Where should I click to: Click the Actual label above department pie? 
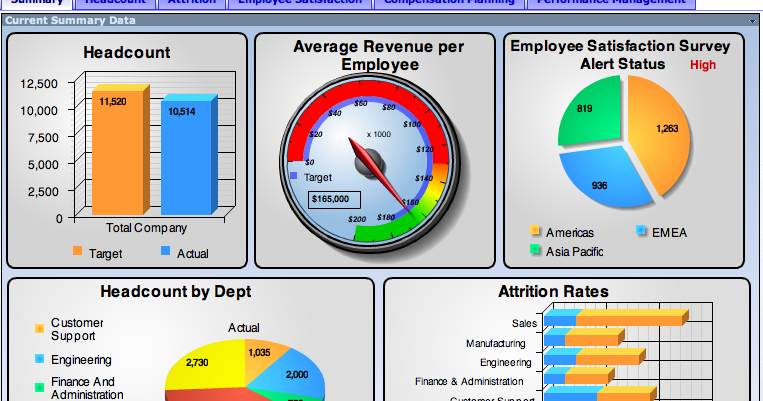244,328
